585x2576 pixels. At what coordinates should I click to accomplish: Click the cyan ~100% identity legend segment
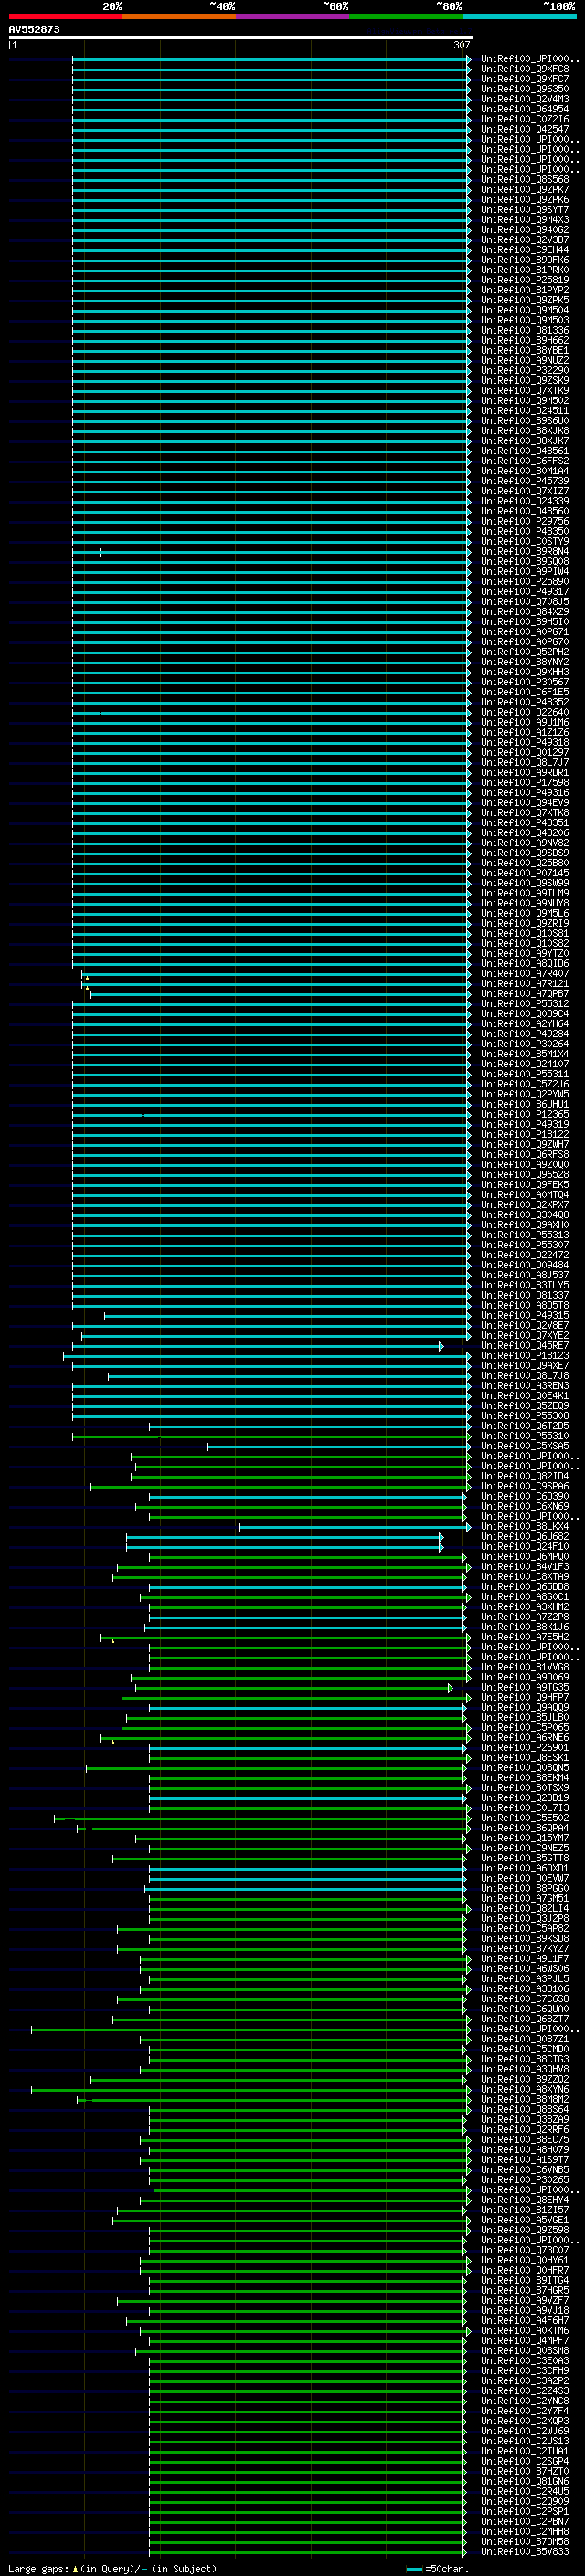point(519,16)
